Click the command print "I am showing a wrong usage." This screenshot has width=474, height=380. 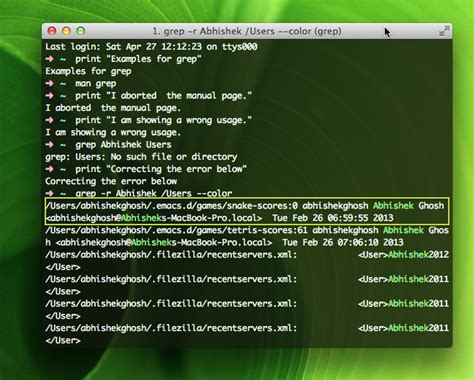pyautogui.click(x=163, y=120)
